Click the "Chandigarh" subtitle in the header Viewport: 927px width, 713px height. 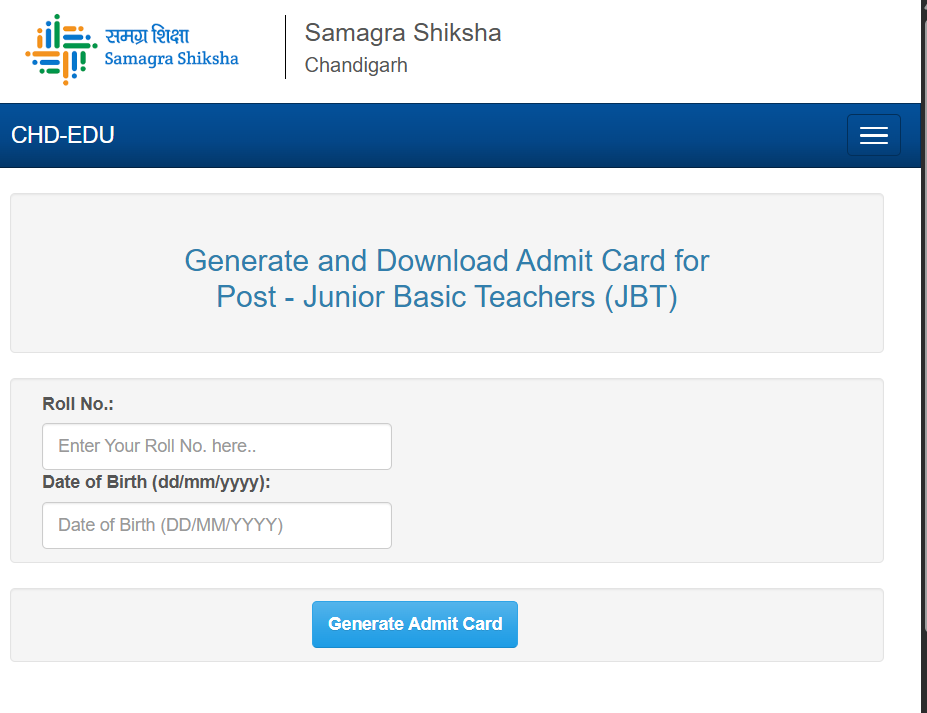click(356, 66)
